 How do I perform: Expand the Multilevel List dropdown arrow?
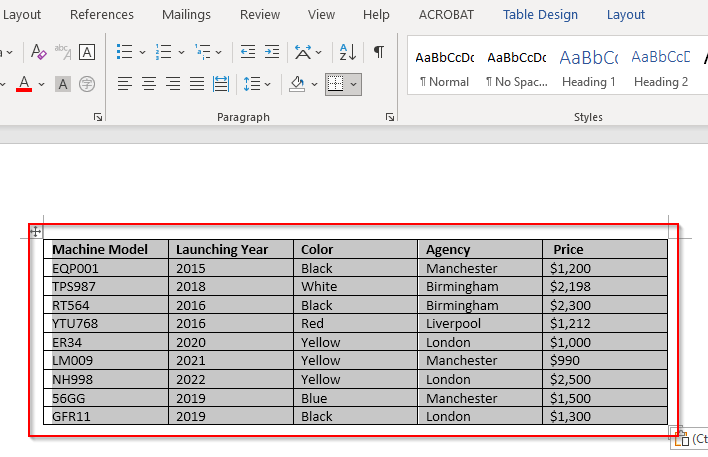pos(219,52)
